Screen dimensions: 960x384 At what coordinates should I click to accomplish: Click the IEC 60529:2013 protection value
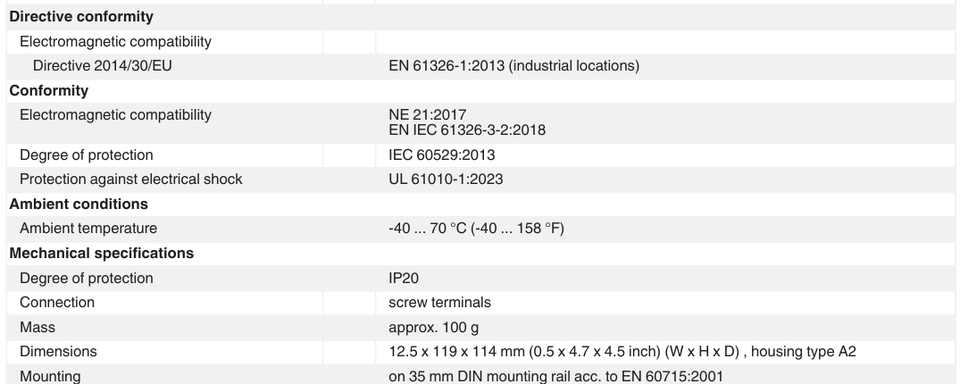[x=441, y=155]
